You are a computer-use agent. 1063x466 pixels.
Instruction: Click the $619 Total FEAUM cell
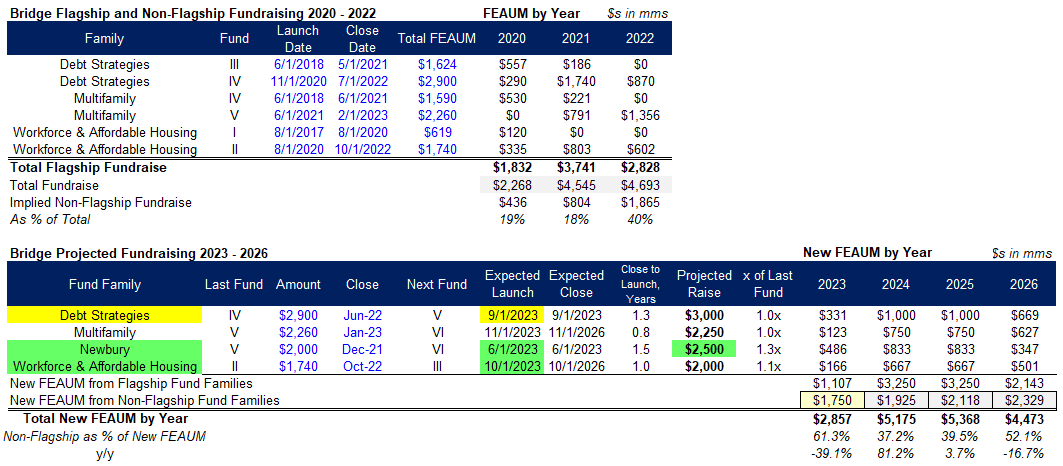[437, 132]
